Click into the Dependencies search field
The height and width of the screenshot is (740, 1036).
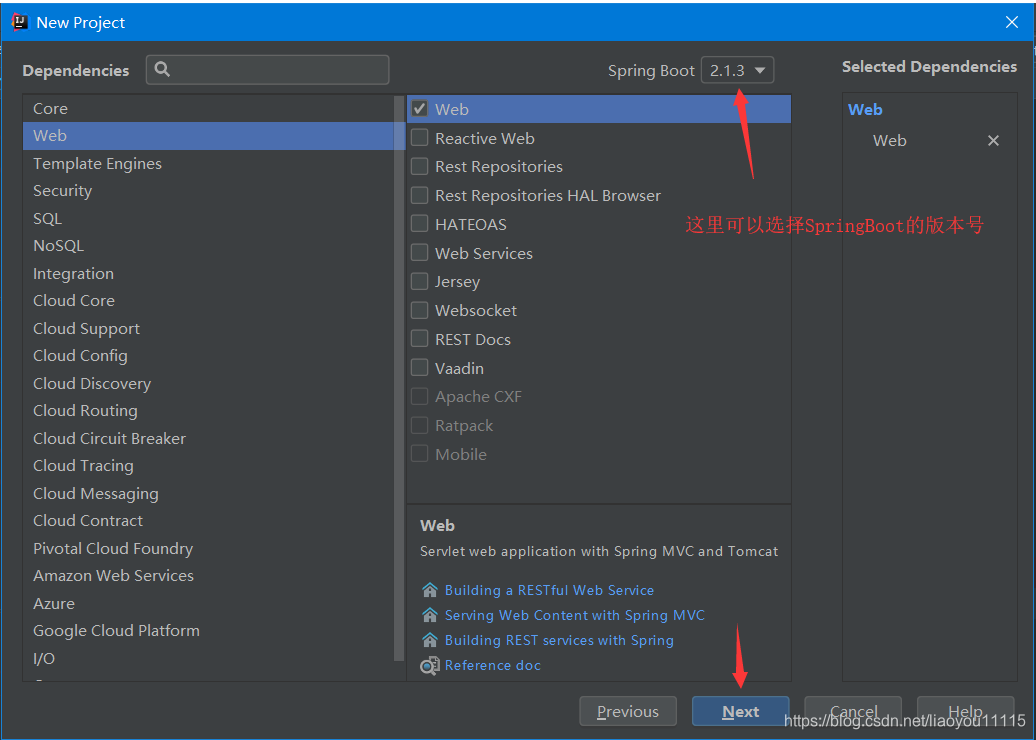click(x=268, y=69)
